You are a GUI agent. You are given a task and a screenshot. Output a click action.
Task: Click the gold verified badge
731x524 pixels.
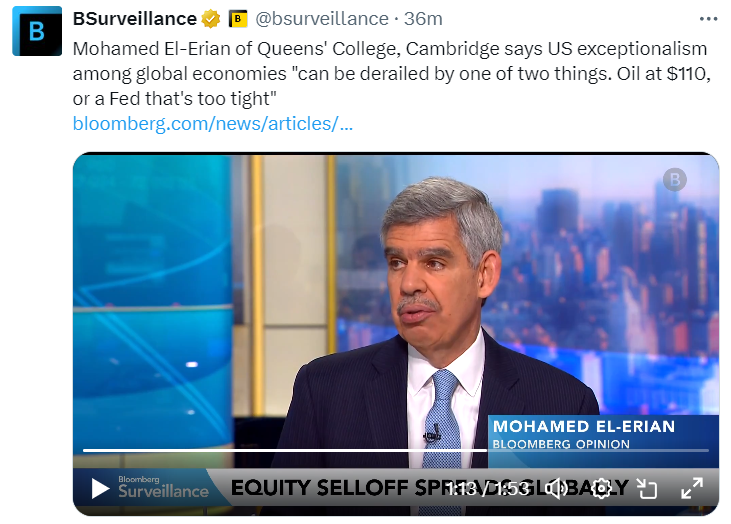[211, 19]
